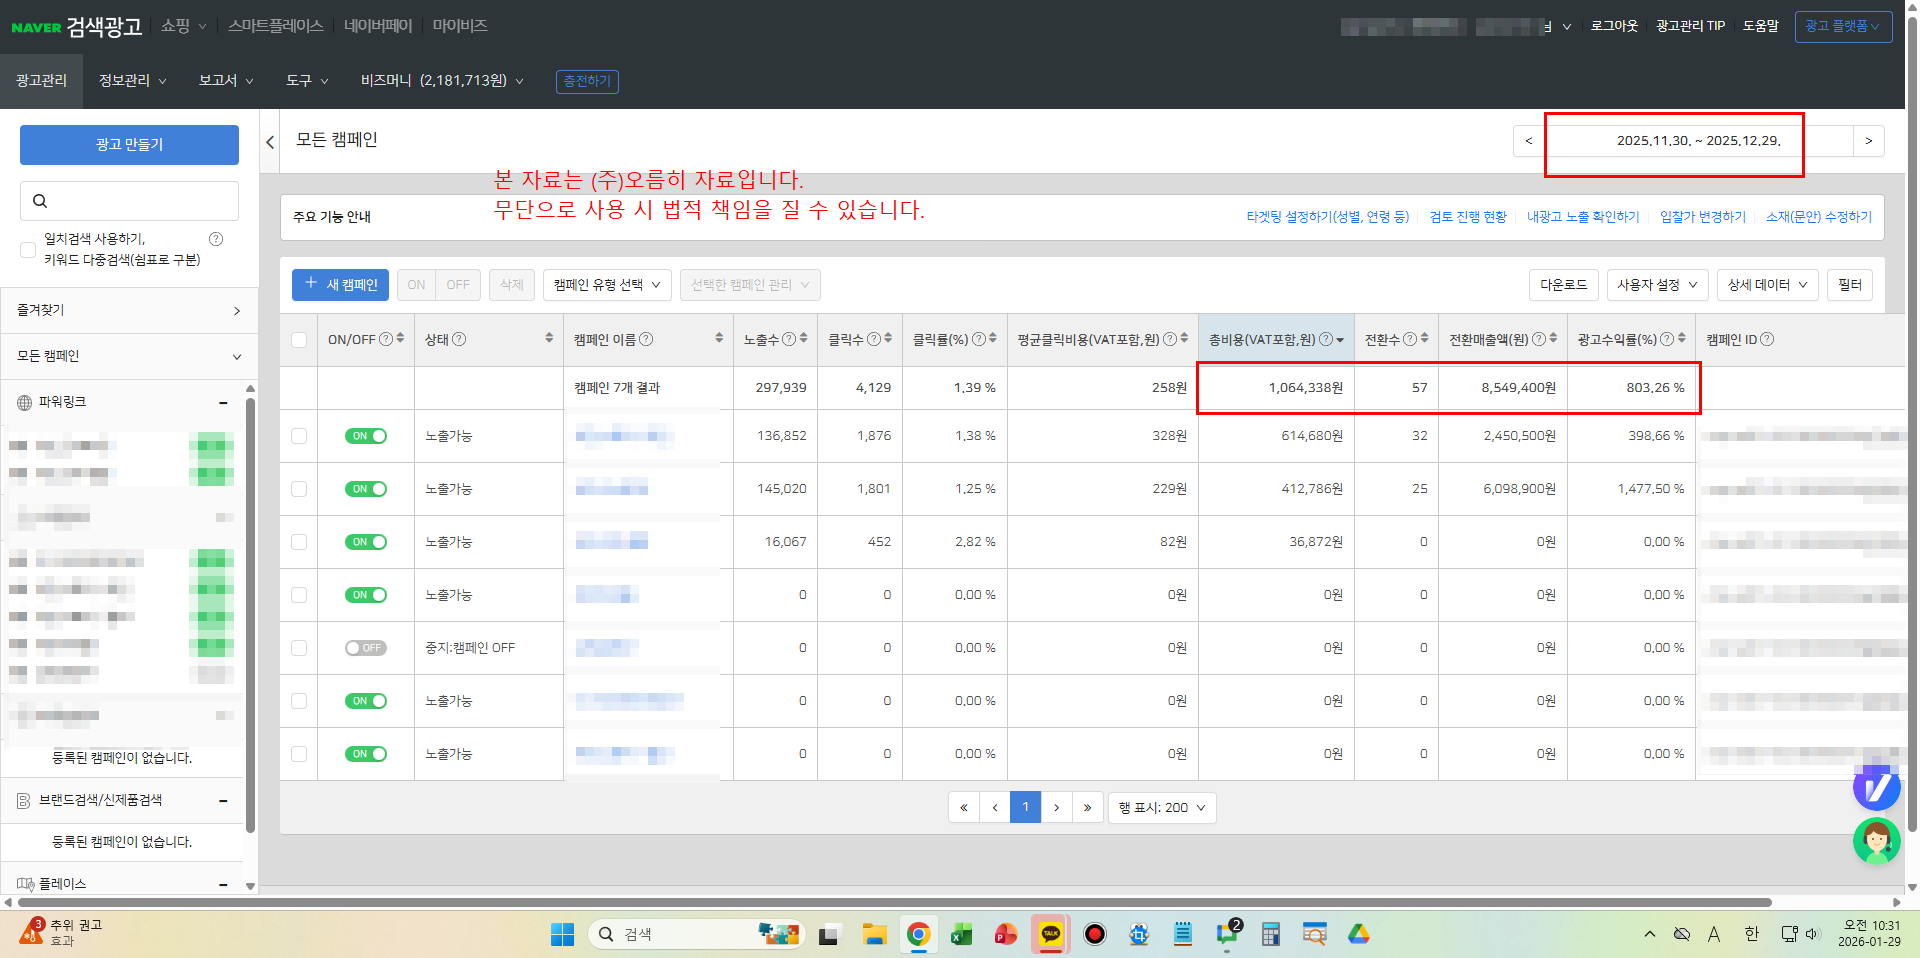This screenshot has width=1920, height=958.
Task: Open the 행 표시: 200 dropdown
Action: point(1161,807)
